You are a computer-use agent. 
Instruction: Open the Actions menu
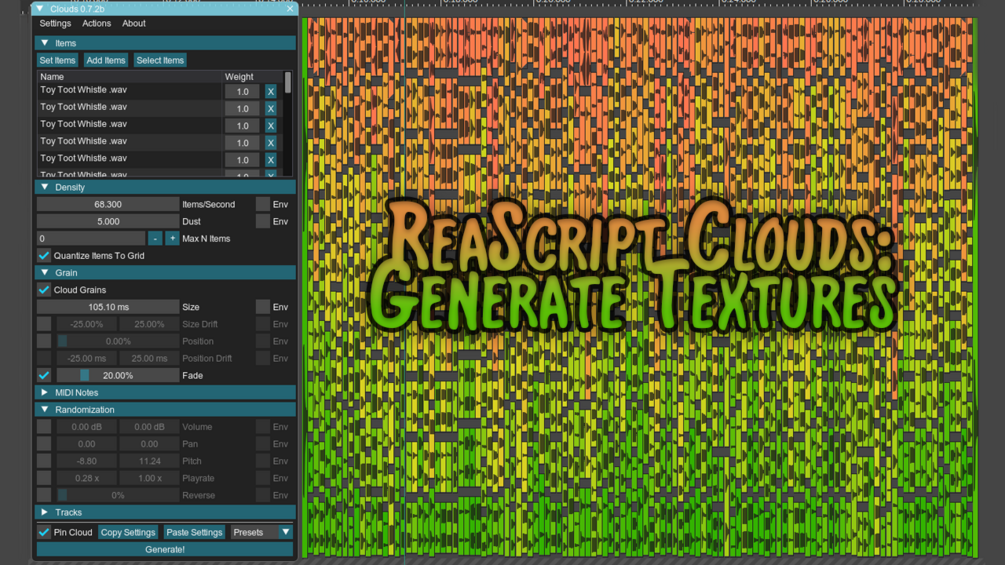click(x=96, y=23)
